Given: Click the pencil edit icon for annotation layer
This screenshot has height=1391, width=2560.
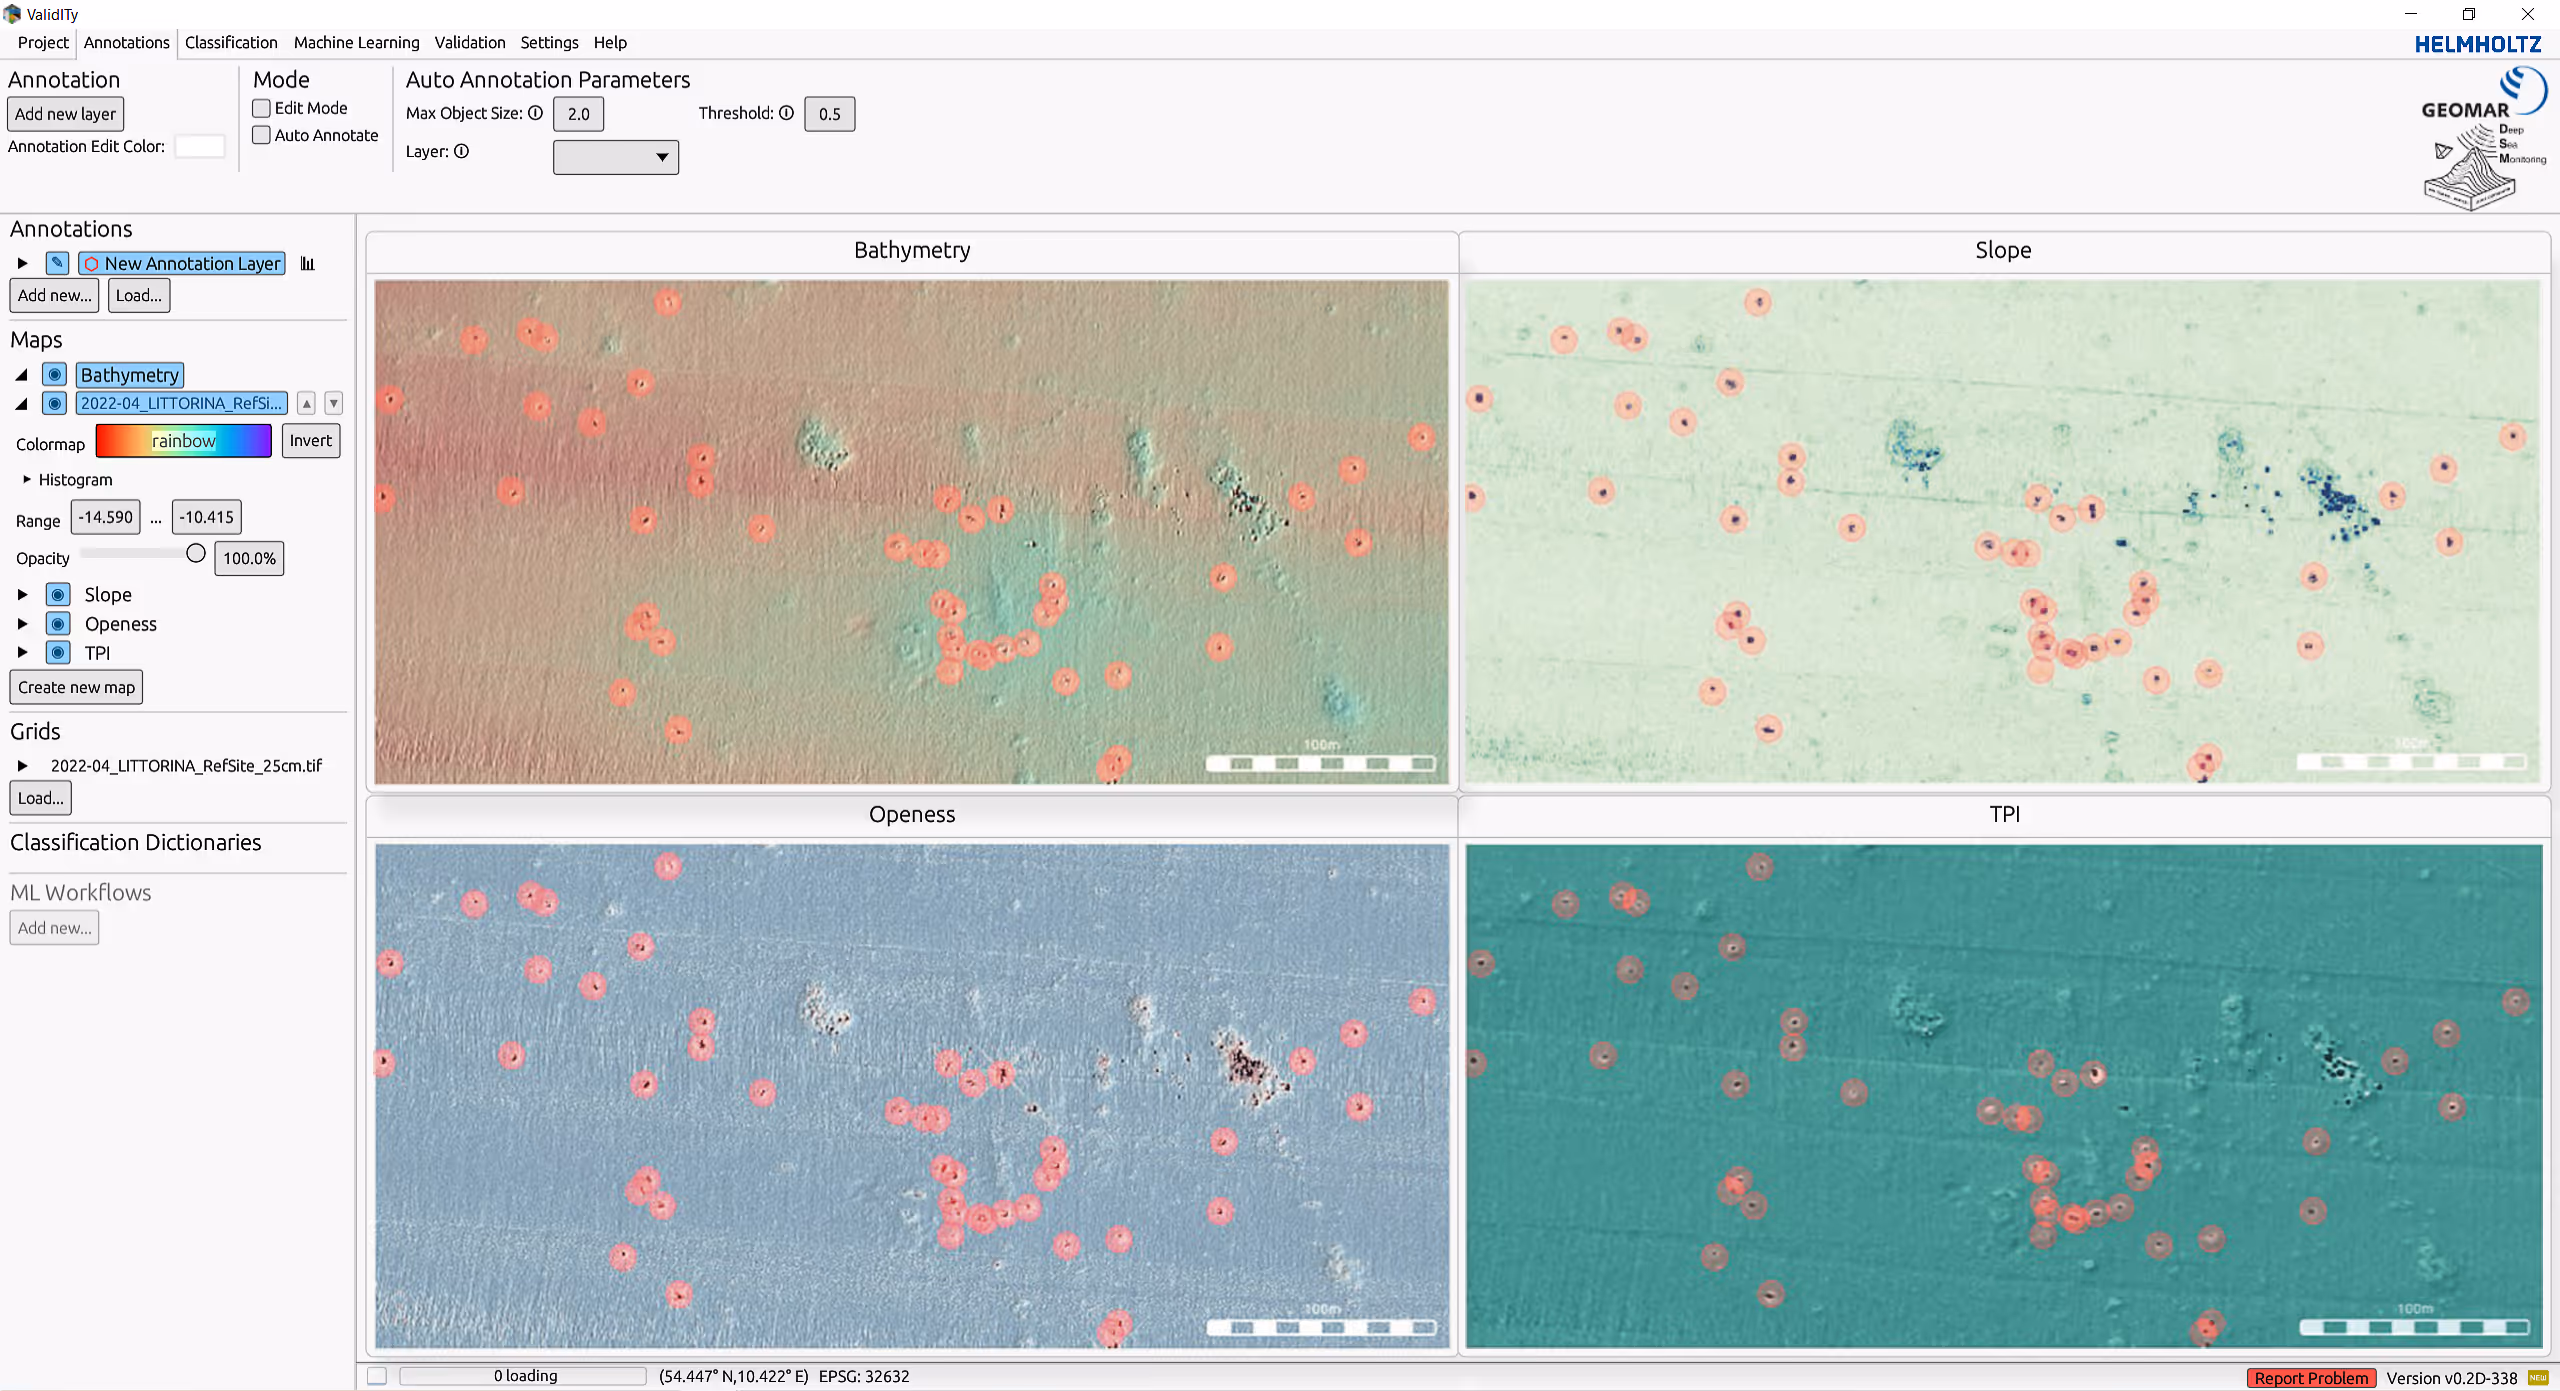Looking at the screenshot, I should pyautogui.click(x=57, y=263).
